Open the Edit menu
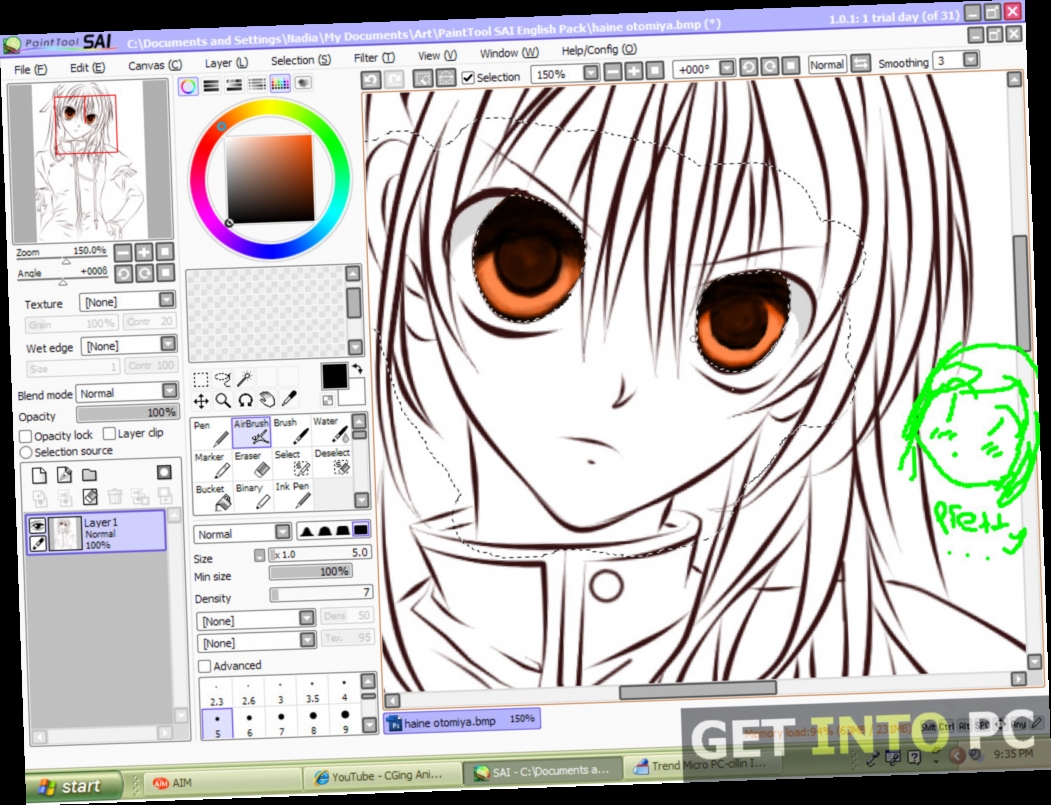The width and height of the screenshot is (1051, 805). tap(87, 67)
